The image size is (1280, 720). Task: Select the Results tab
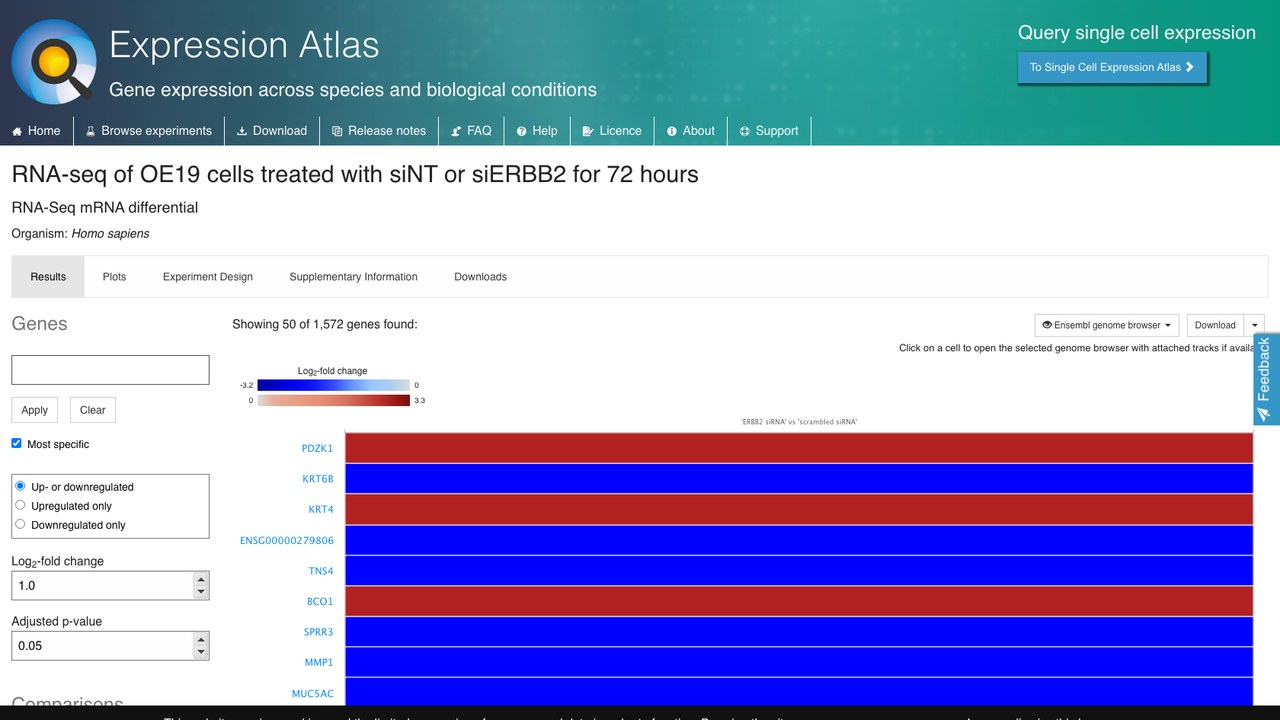[x=48, y=277]
